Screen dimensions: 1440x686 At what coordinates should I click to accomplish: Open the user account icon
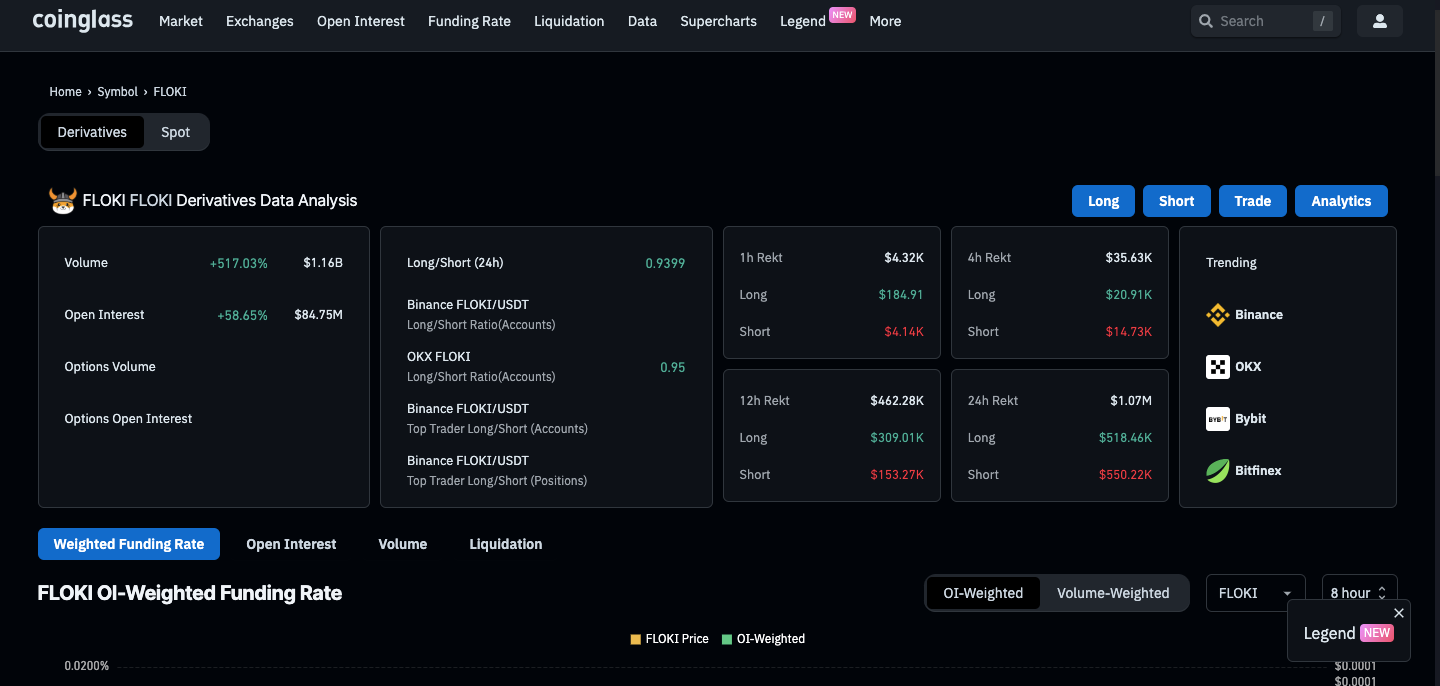[1380, 21]
